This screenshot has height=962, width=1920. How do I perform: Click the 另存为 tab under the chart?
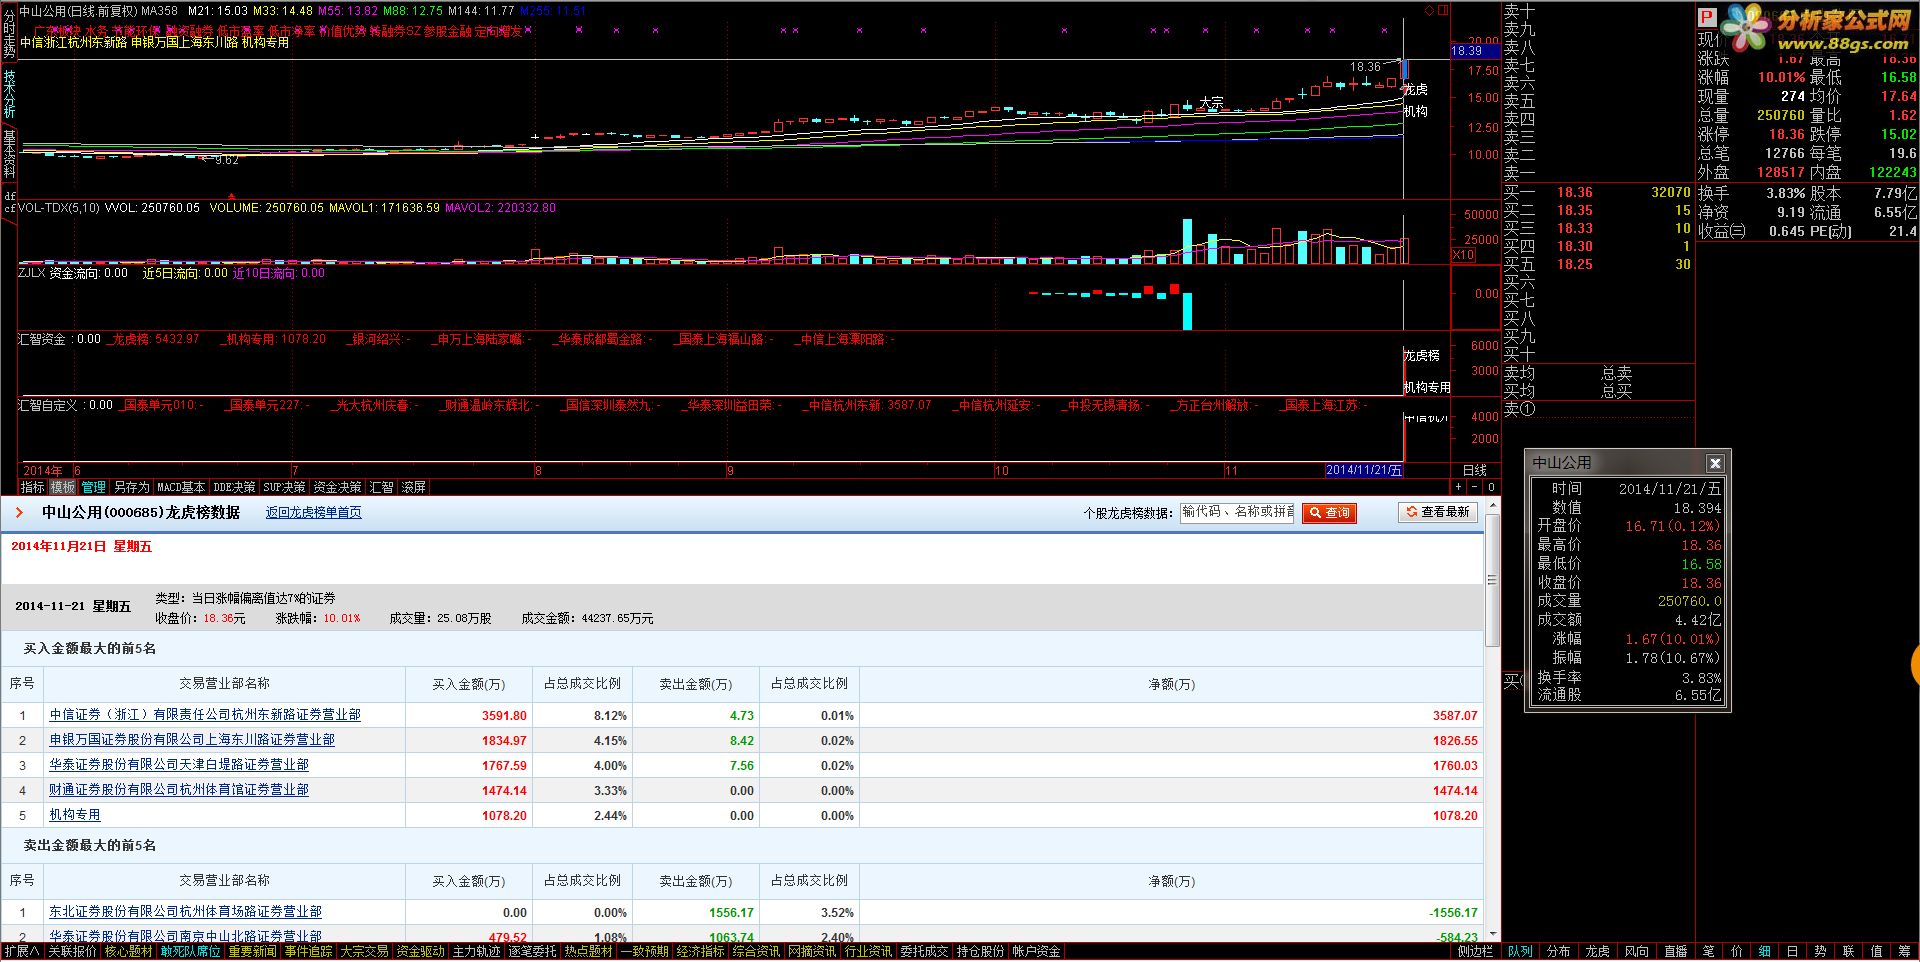coord(131,487)
